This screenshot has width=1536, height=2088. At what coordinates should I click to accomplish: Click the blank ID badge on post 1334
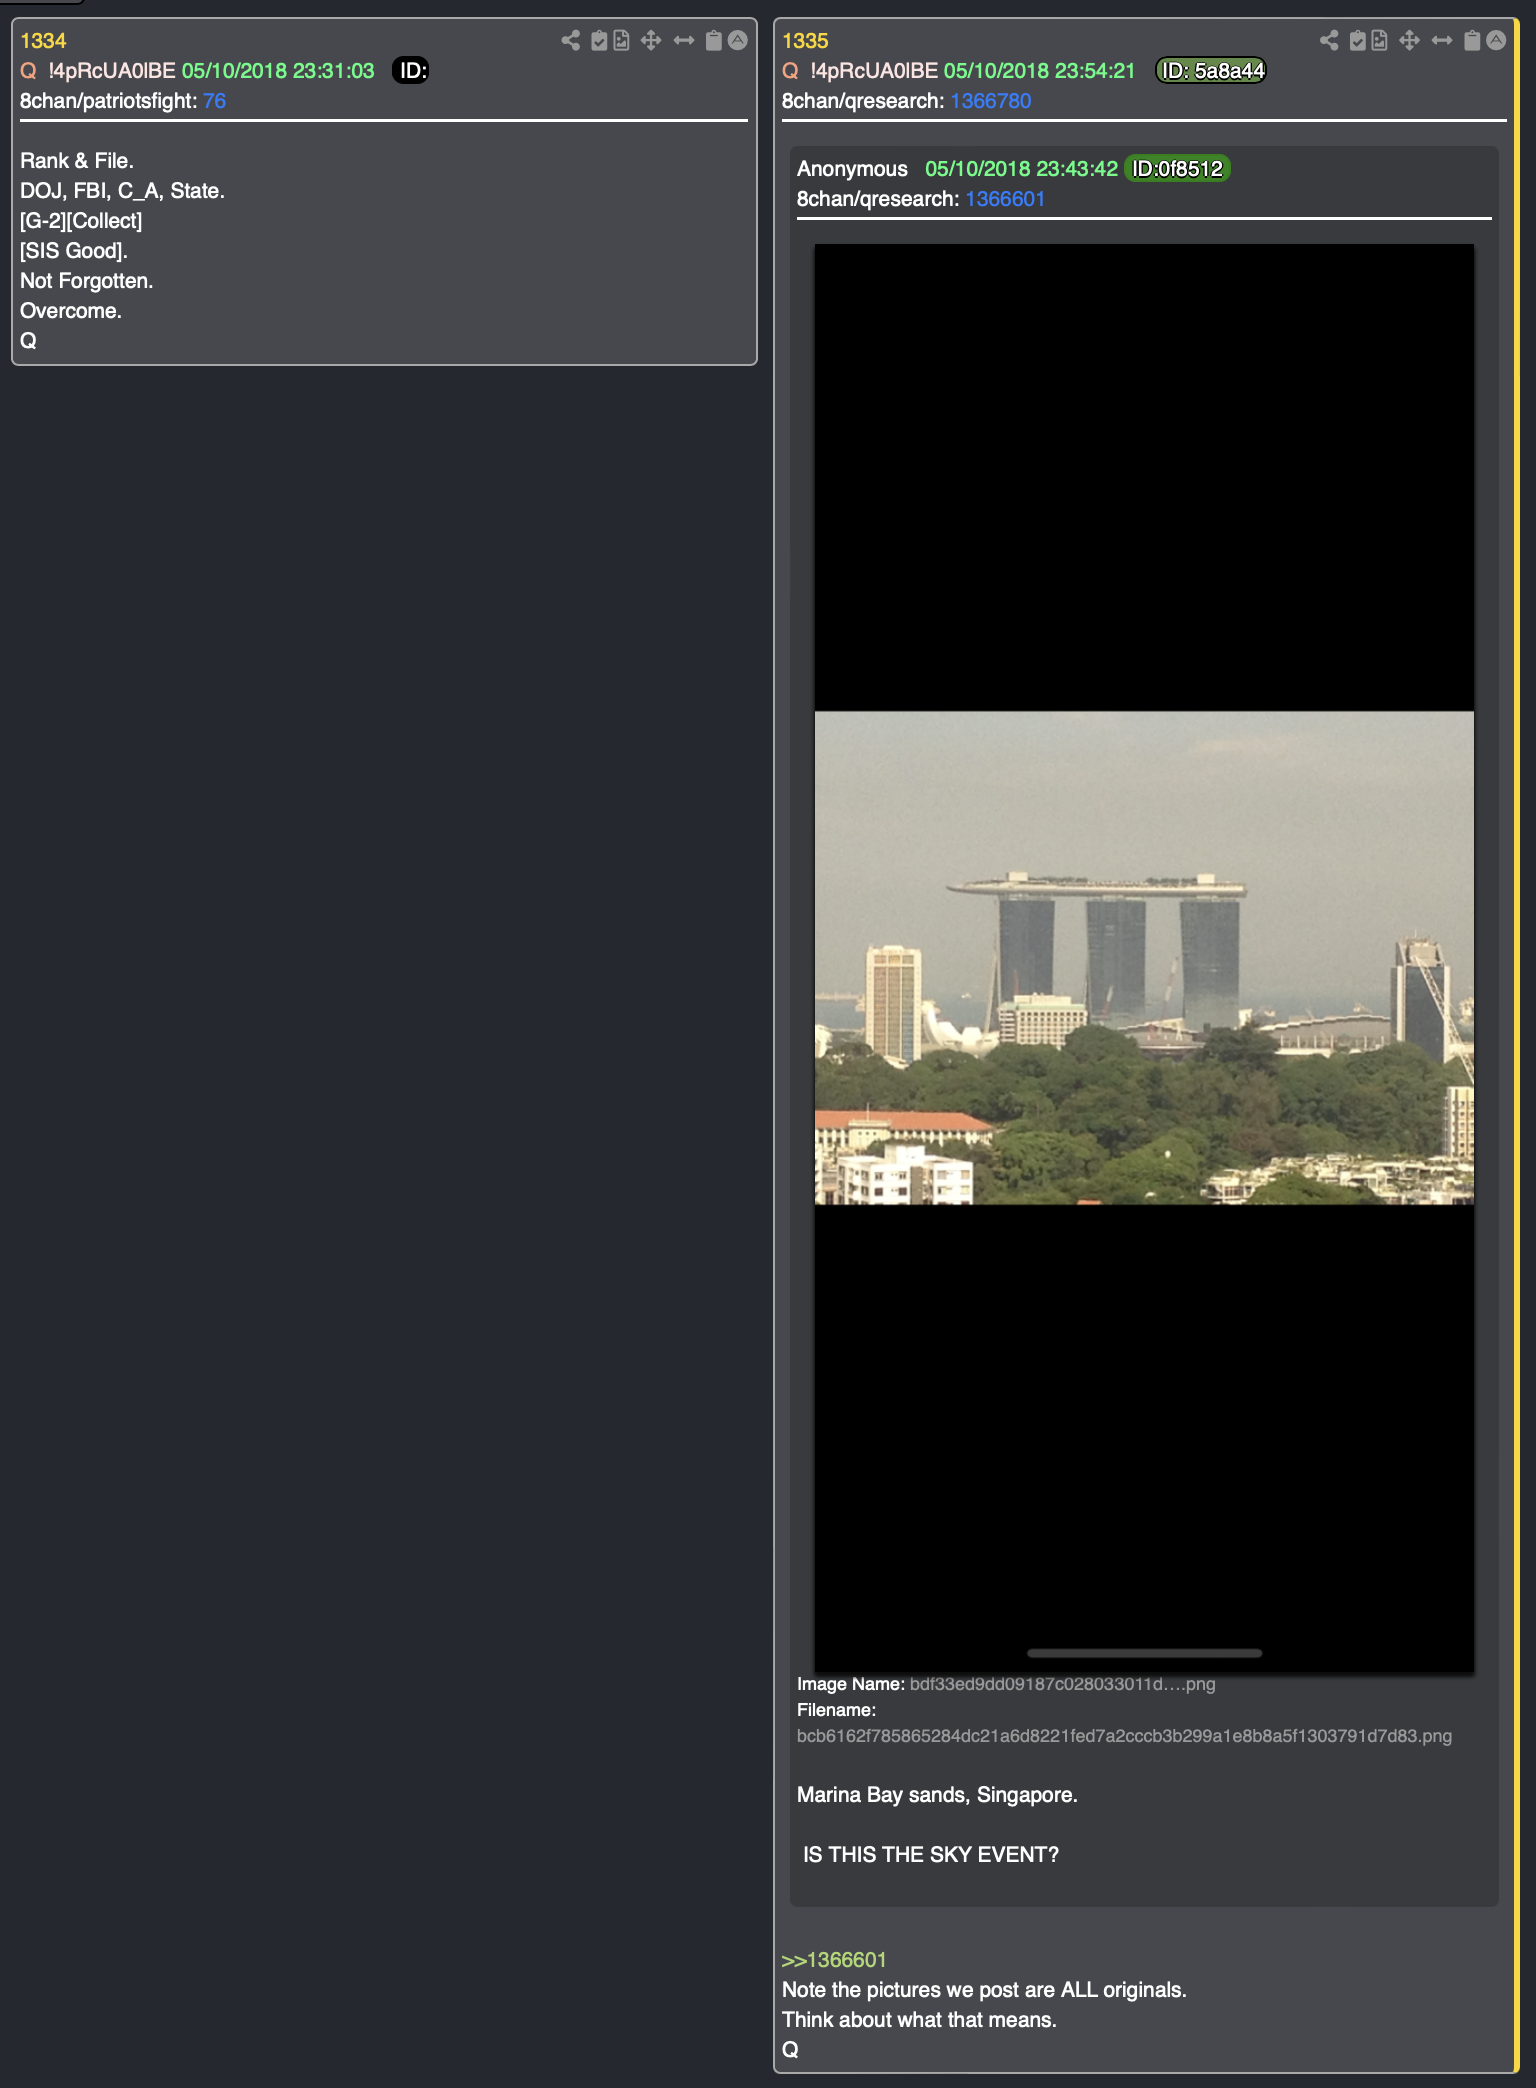(x=411, y=71)
